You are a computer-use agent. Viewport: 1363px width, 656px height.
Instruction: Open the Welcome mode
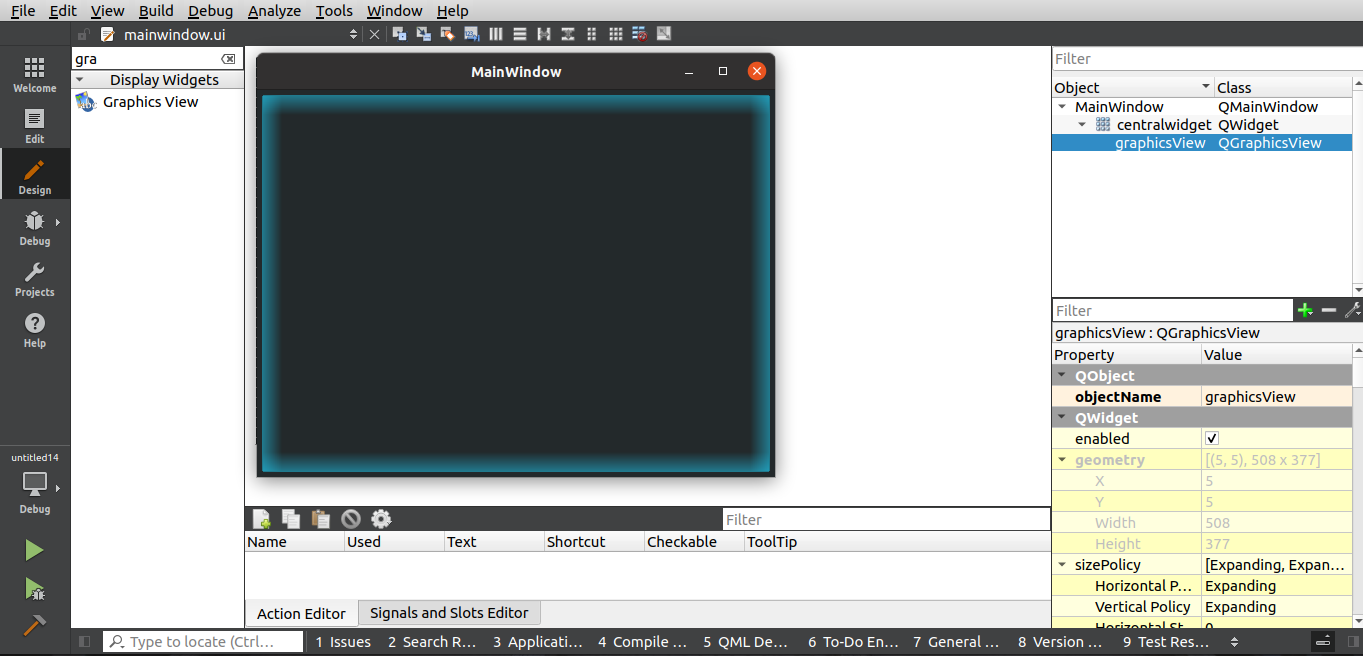pyautogui.click(x=34, y=75)
